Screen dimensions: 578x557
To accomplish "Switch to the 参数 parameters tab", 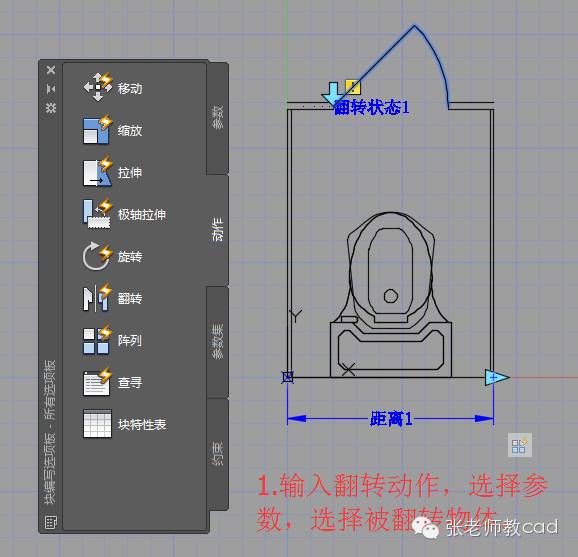I will click(x=217, y=117).
